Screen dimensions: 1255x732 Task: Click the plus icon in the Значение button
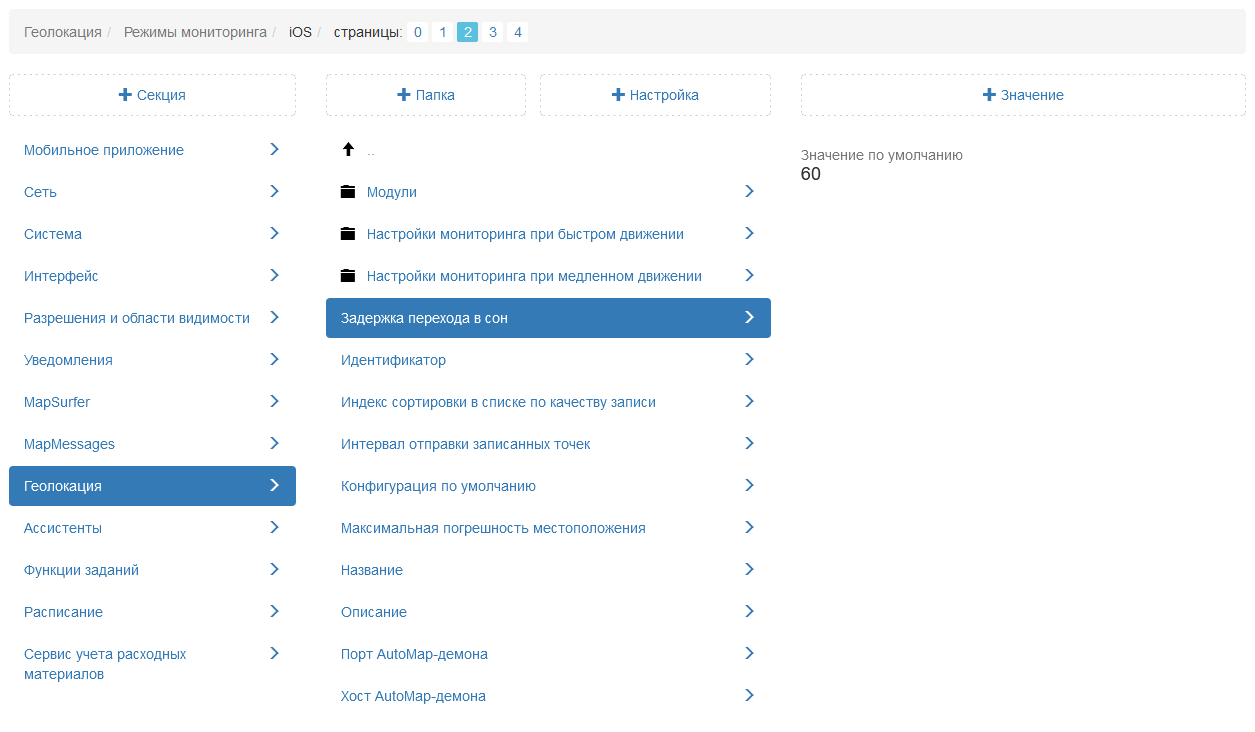tap(989, 95)
